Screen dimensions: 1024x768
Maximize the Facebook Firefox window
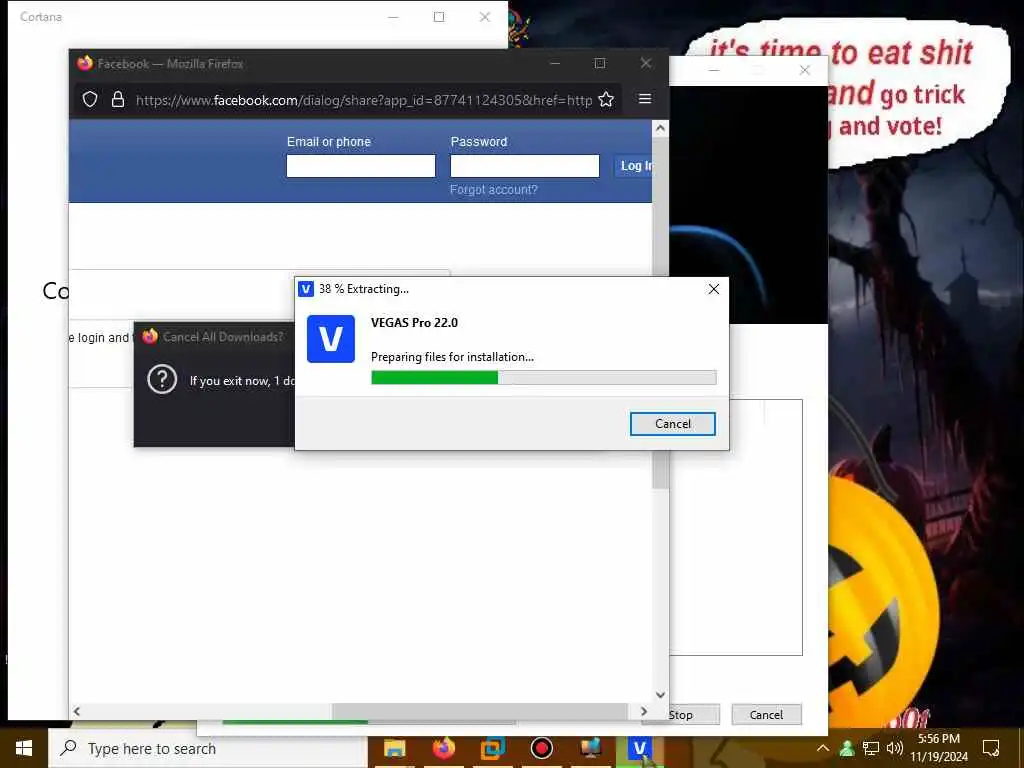(x=600, y=63)
